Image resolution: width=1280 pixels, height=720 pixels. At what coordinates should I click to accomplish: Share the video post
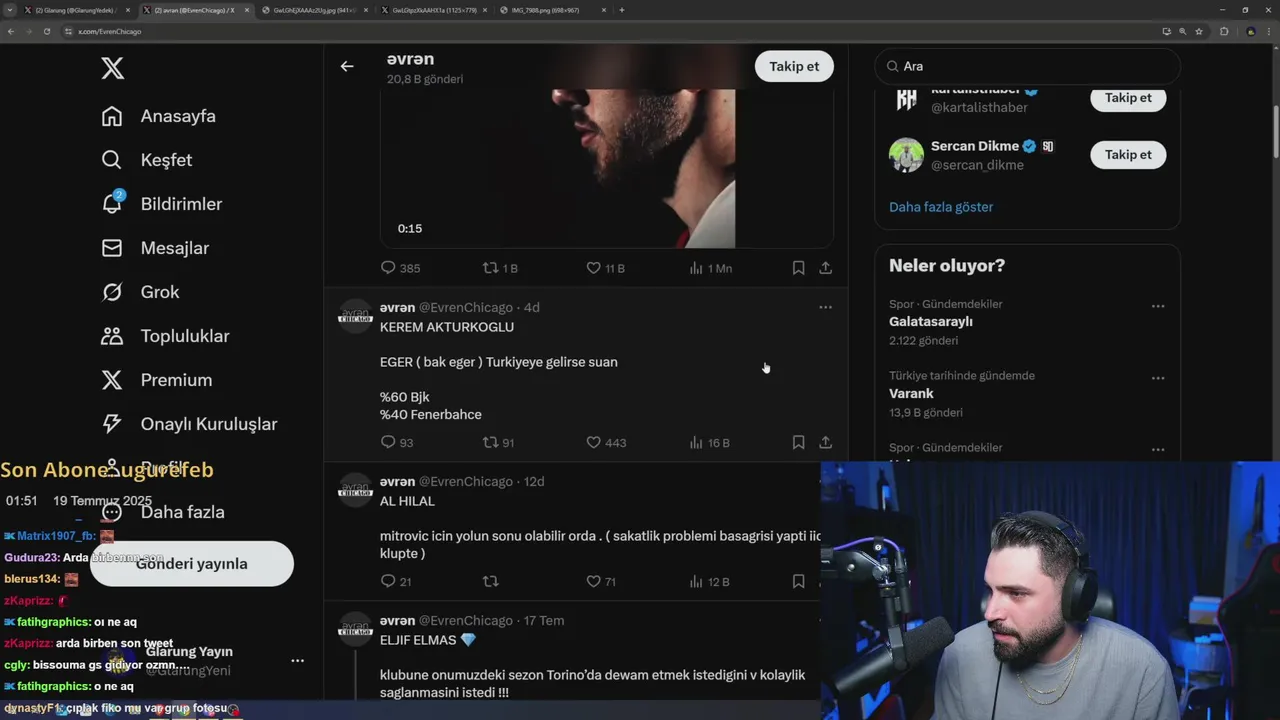825,268
